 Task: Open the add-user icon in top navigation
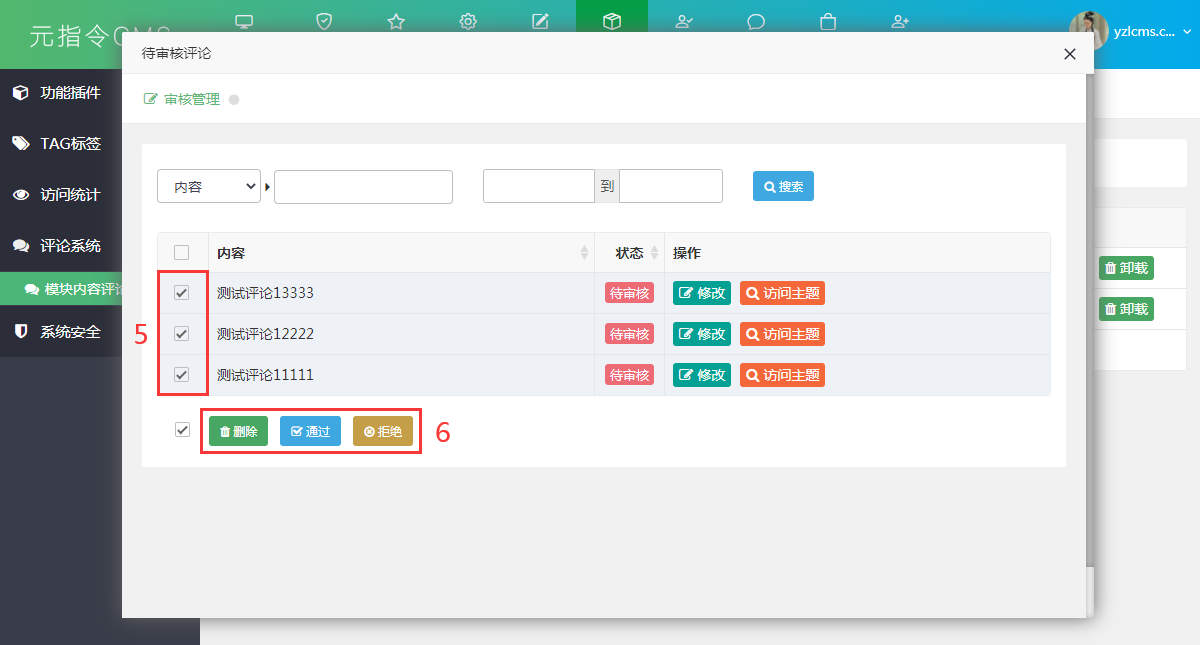900,21
